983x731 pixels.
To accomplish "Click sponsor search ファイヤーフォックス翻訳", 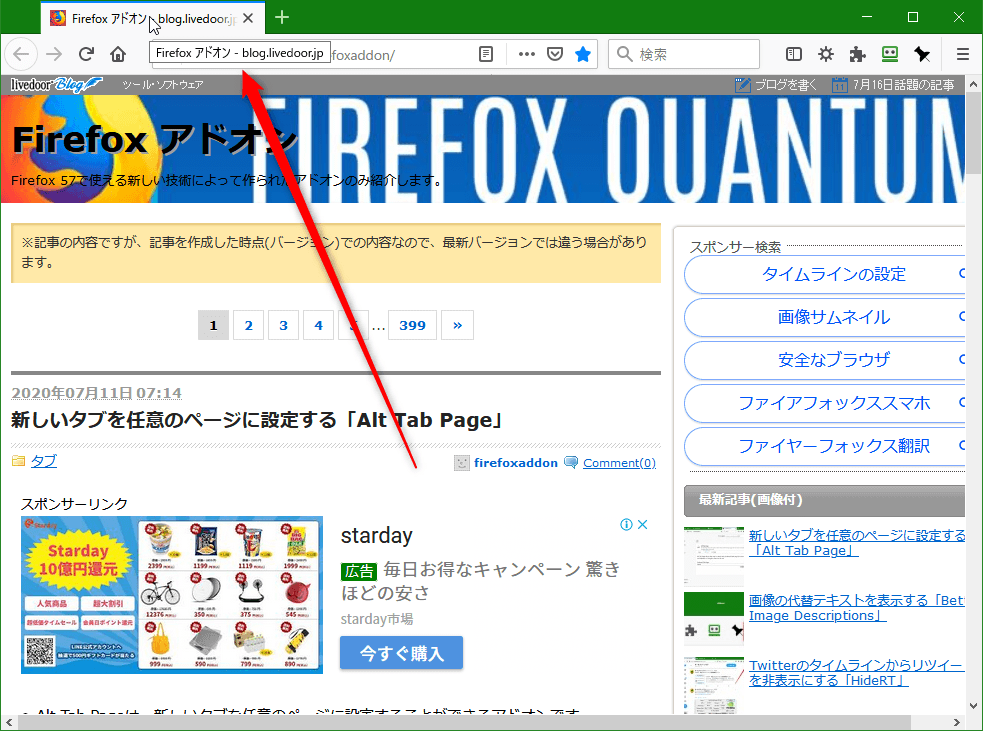I will pos(833,446).
